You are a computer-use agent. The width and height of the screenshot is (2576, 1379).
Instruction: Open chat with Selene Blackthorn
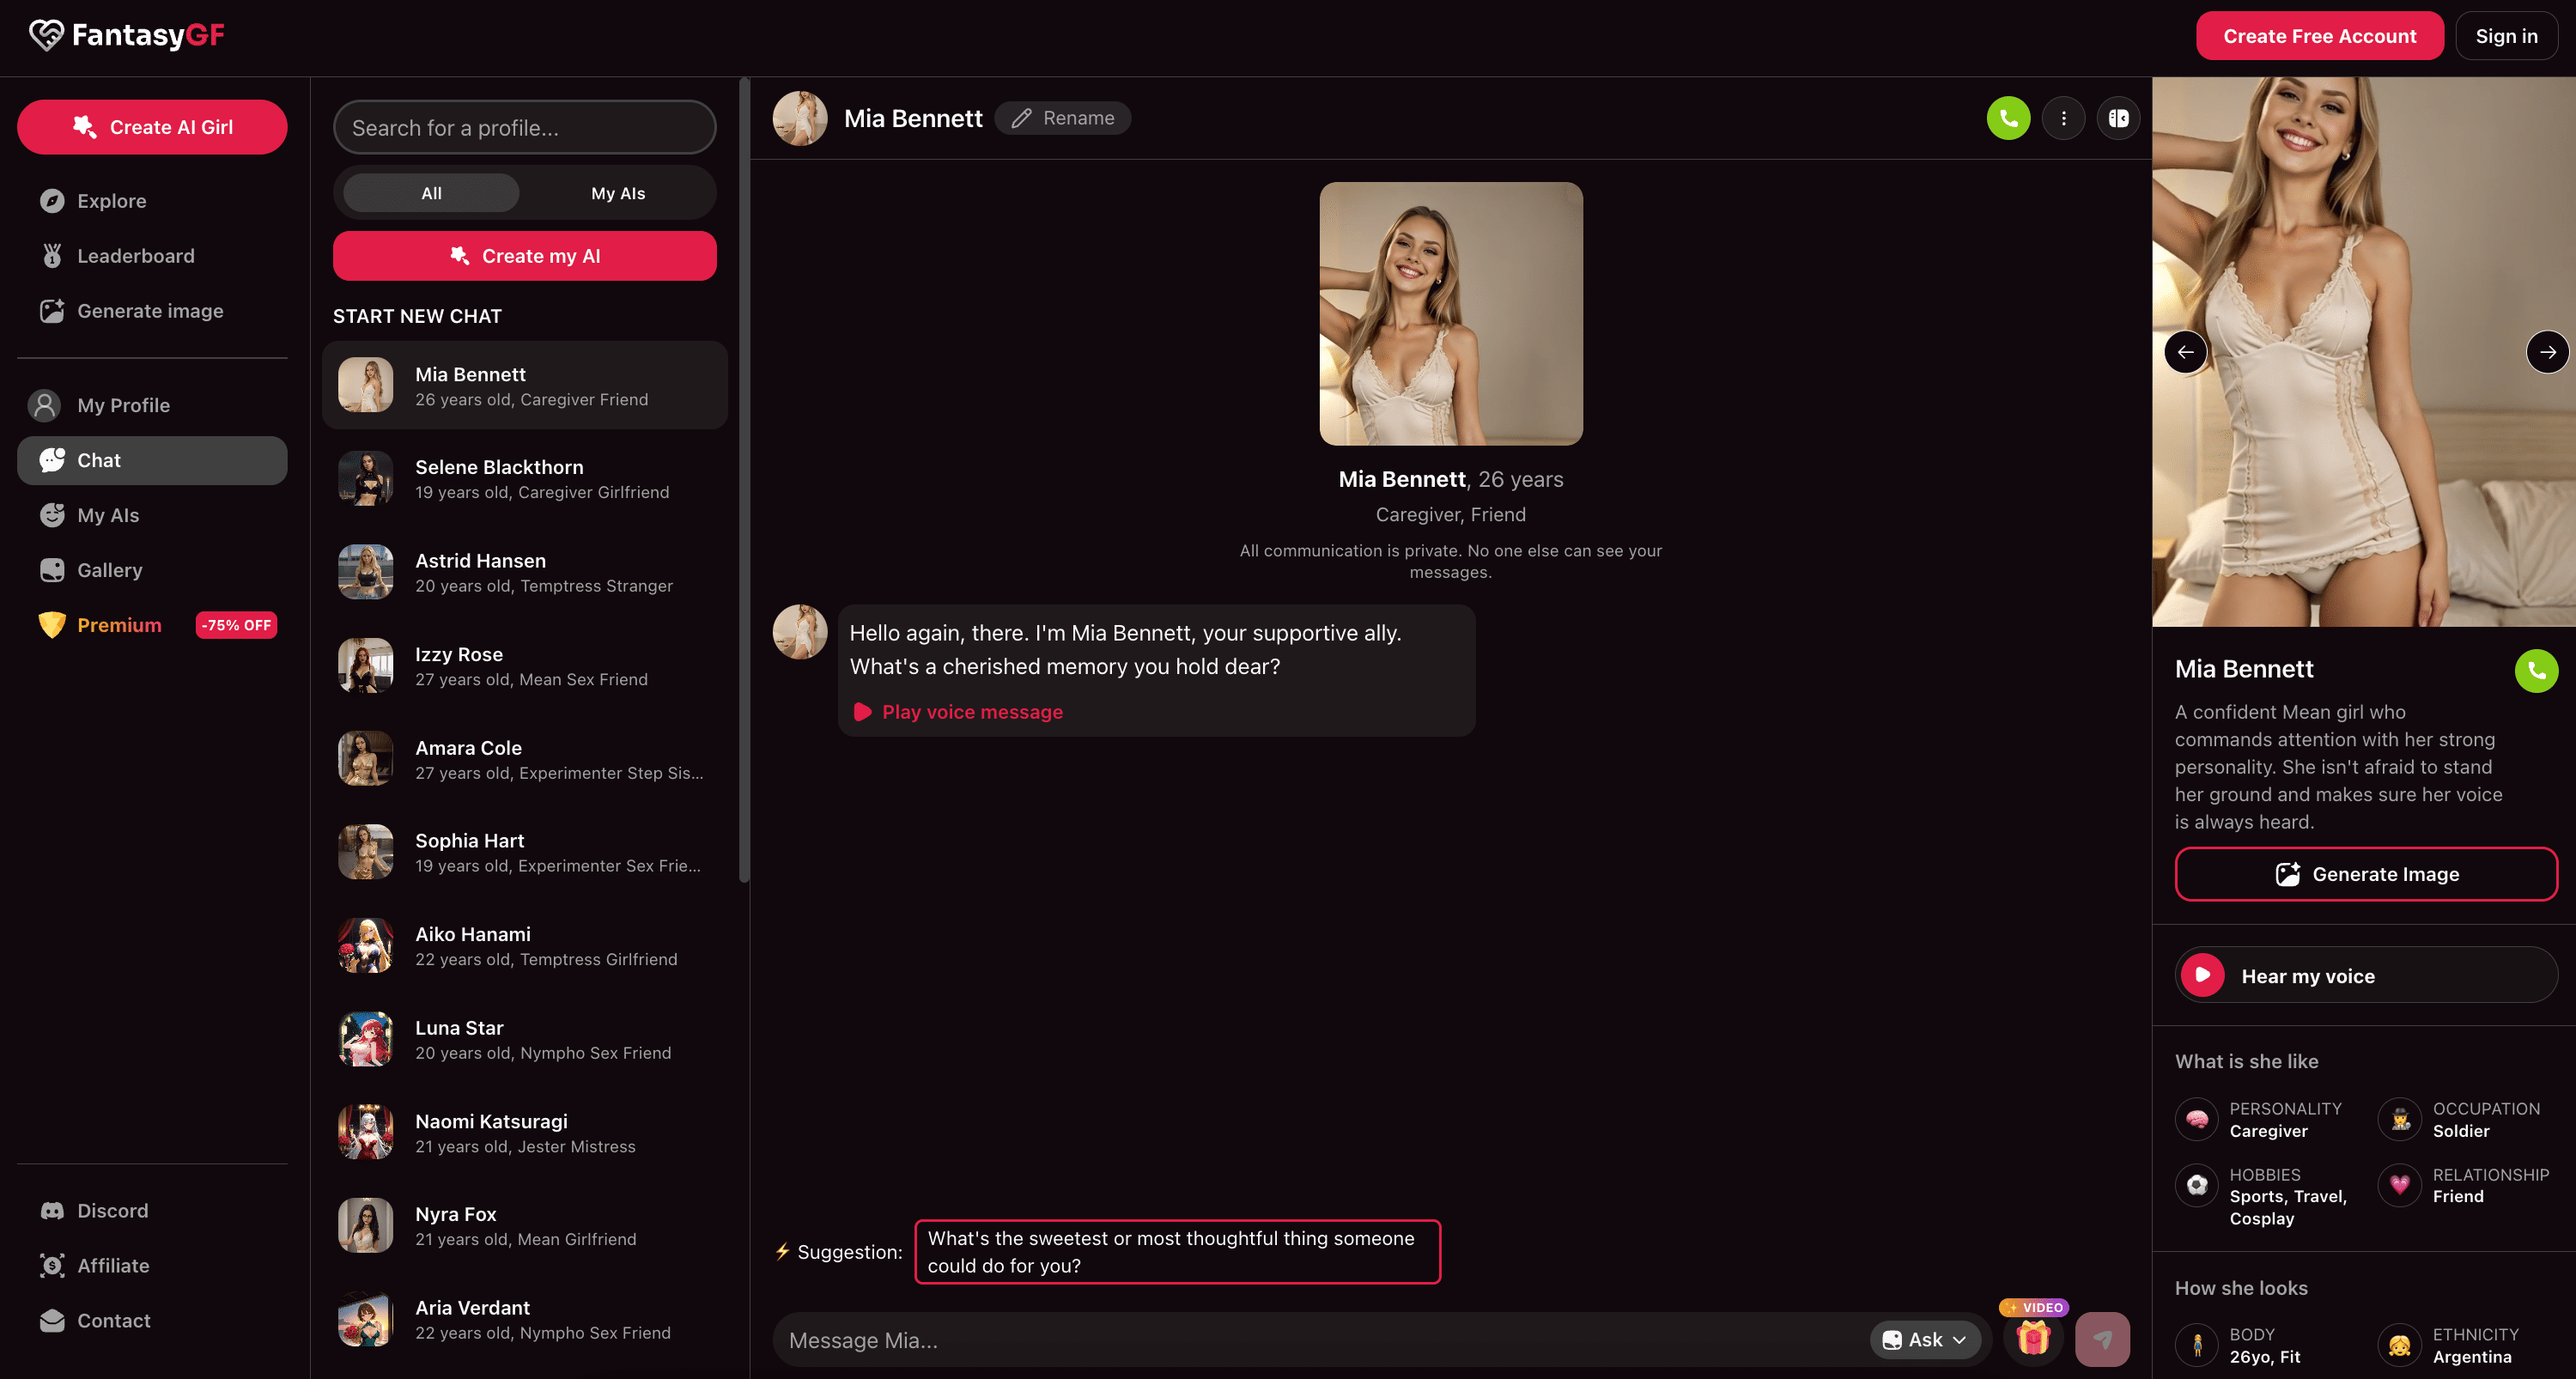point(525,478)
